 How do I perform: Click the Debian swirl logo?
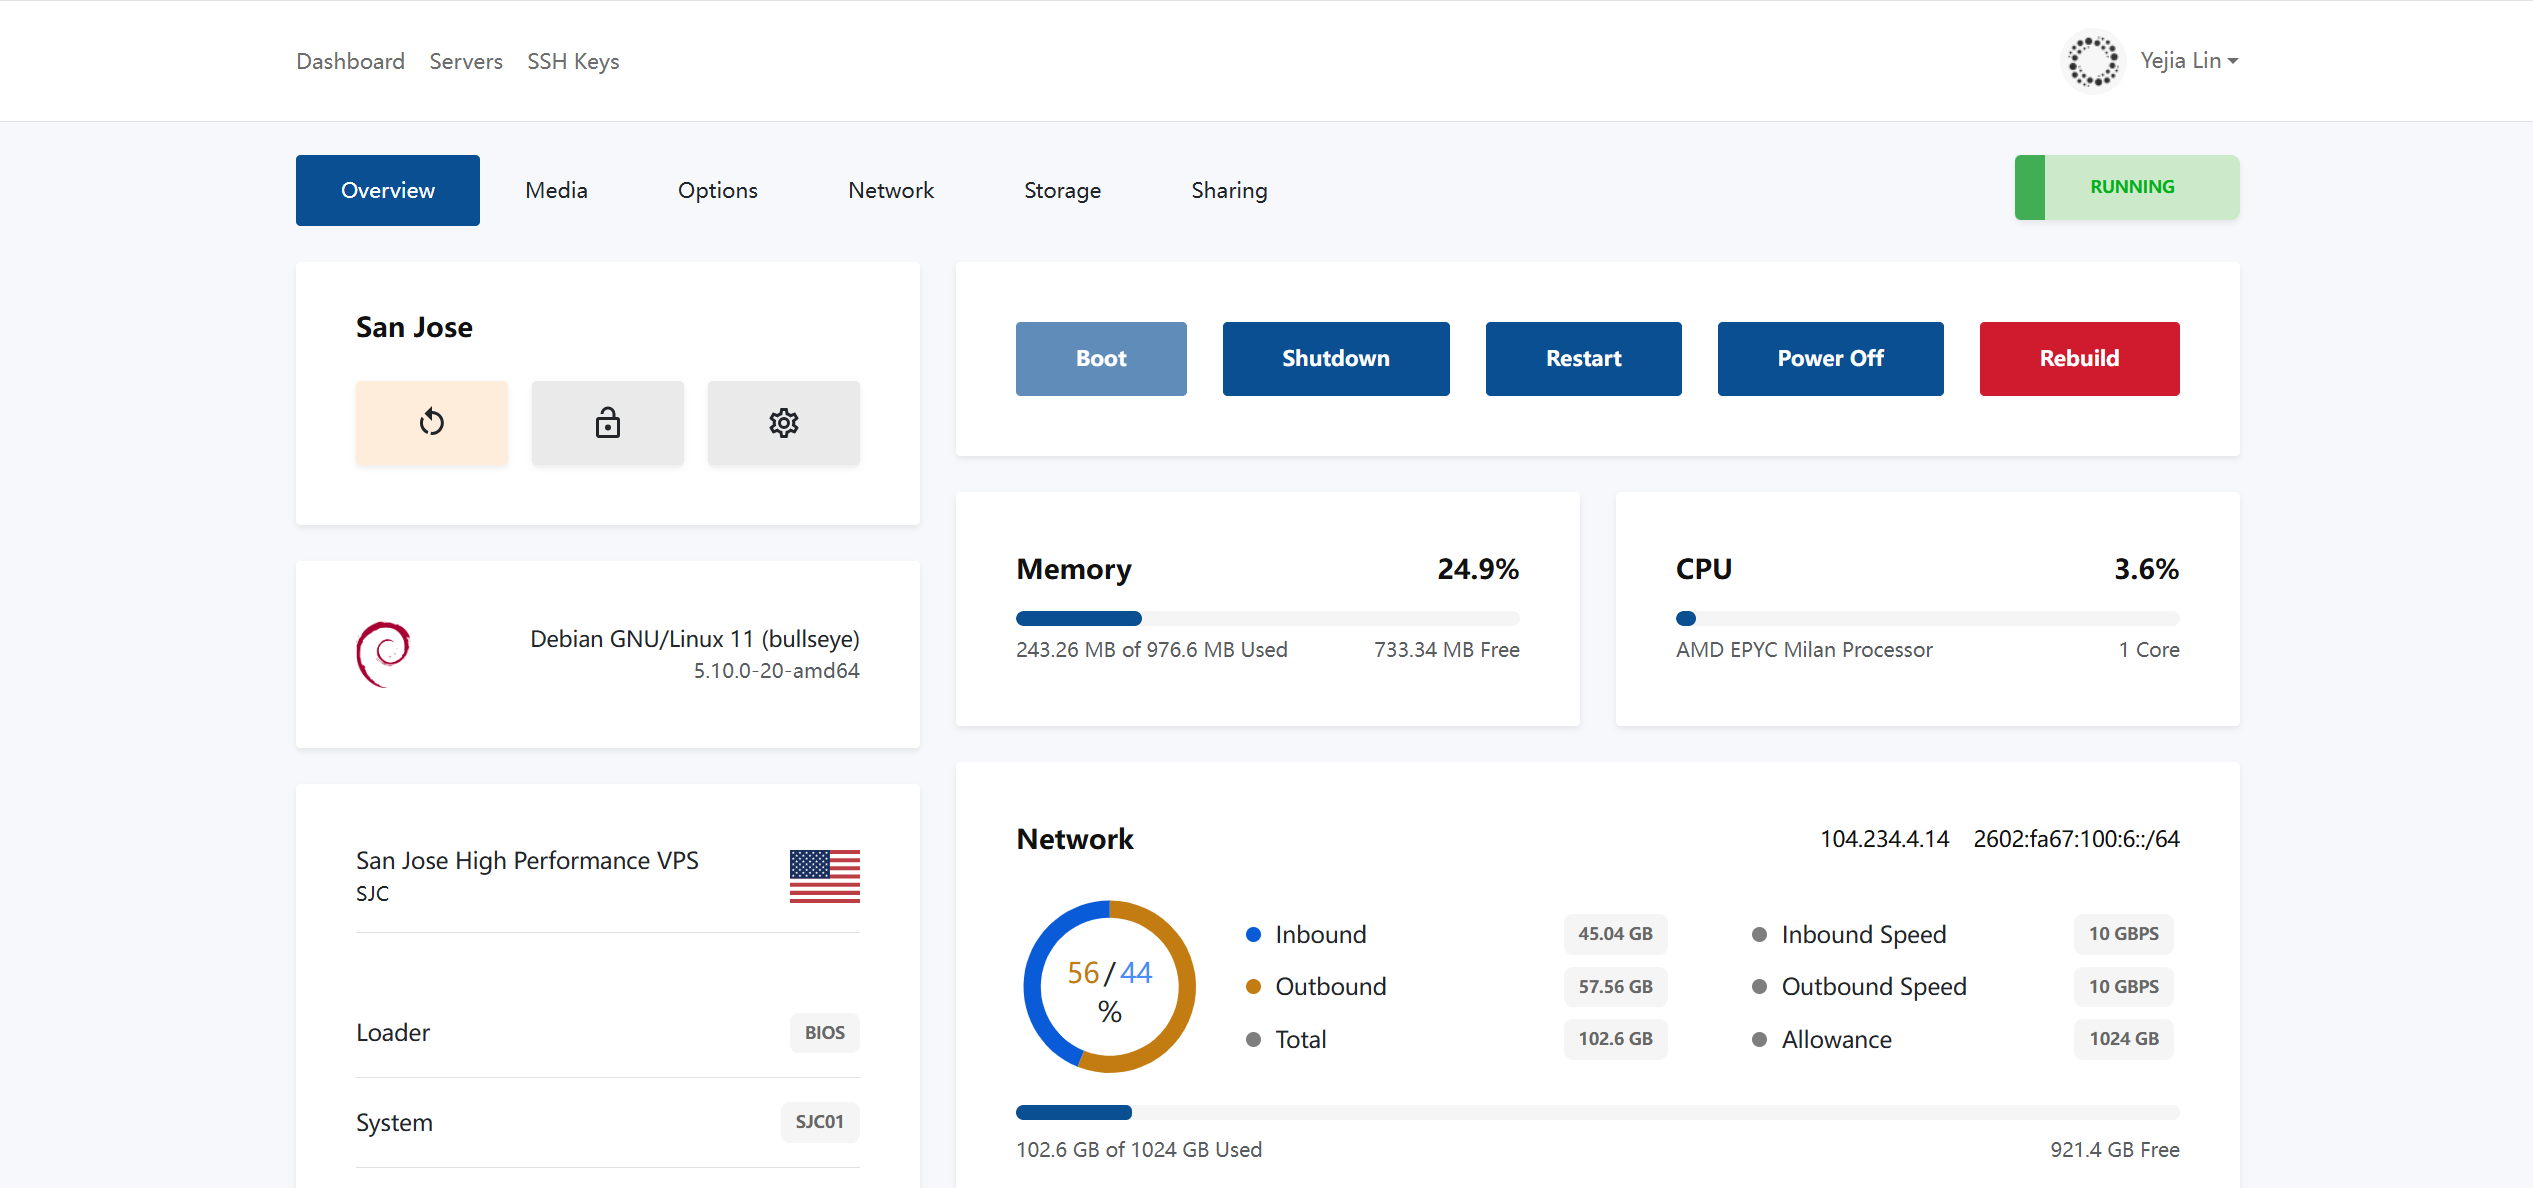[x=383, y=655]
